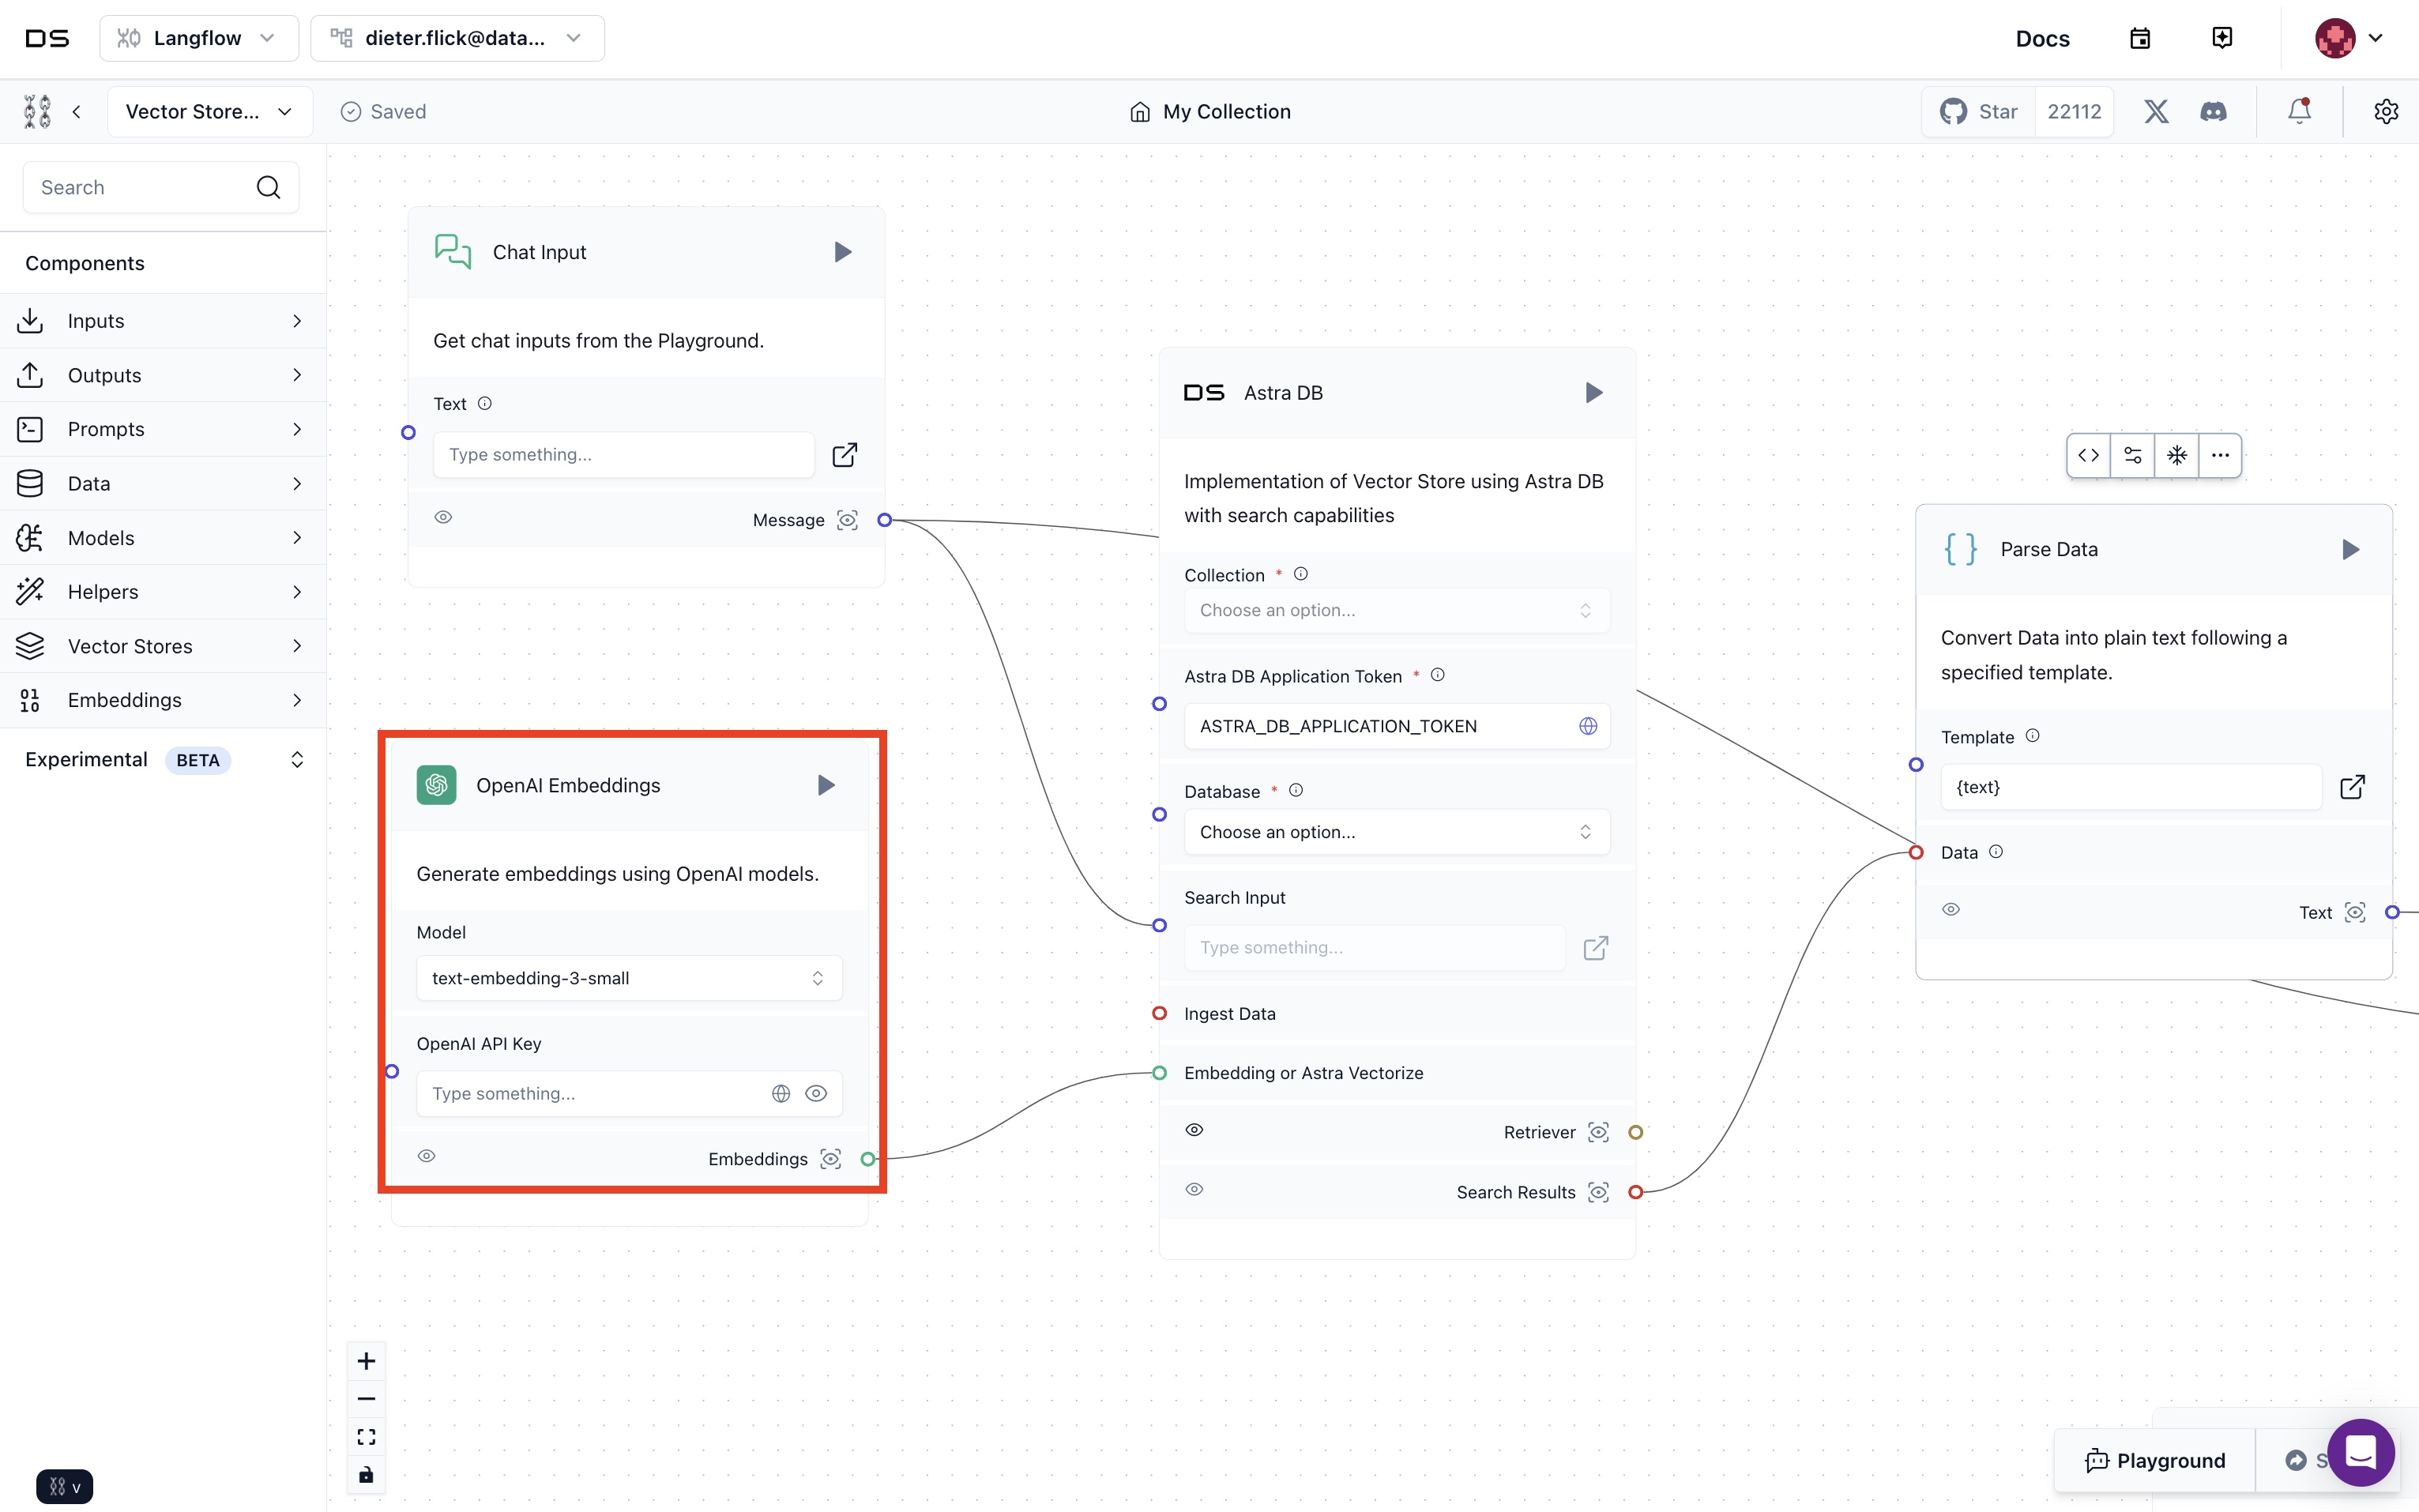
Task: Toggle visibility eye icon on Chat Input
Action: pos(444,517)
